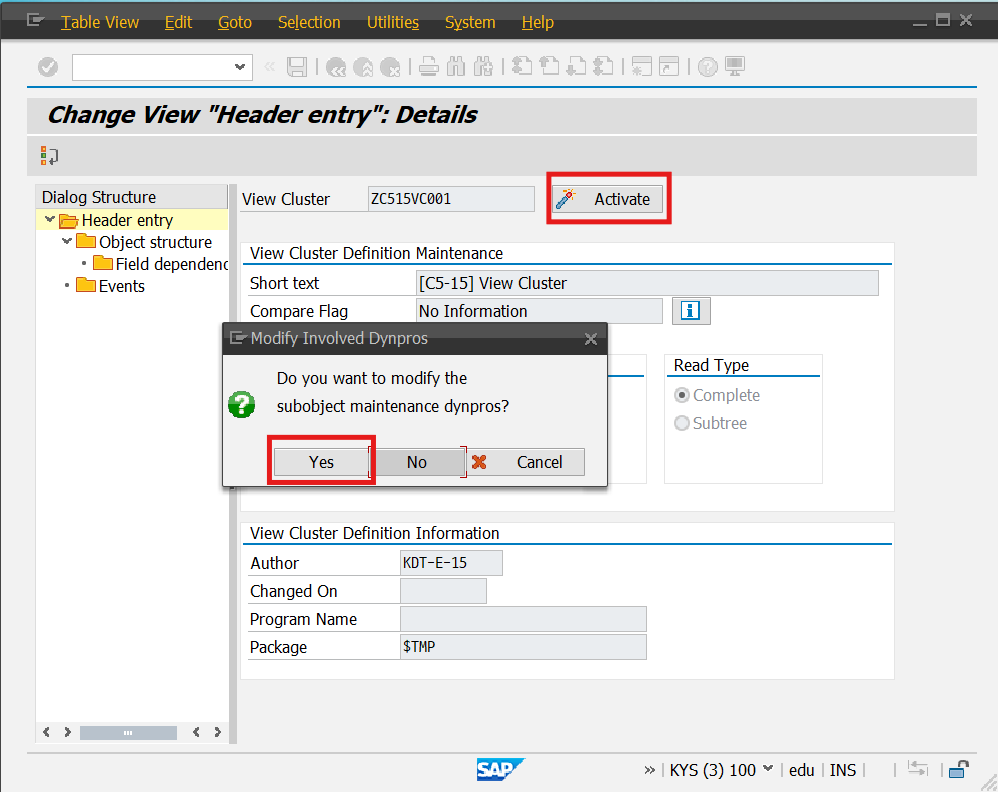This screenshot has height=792, width=998.
Task: Open the Edit menu
Action: coord(178,22)
